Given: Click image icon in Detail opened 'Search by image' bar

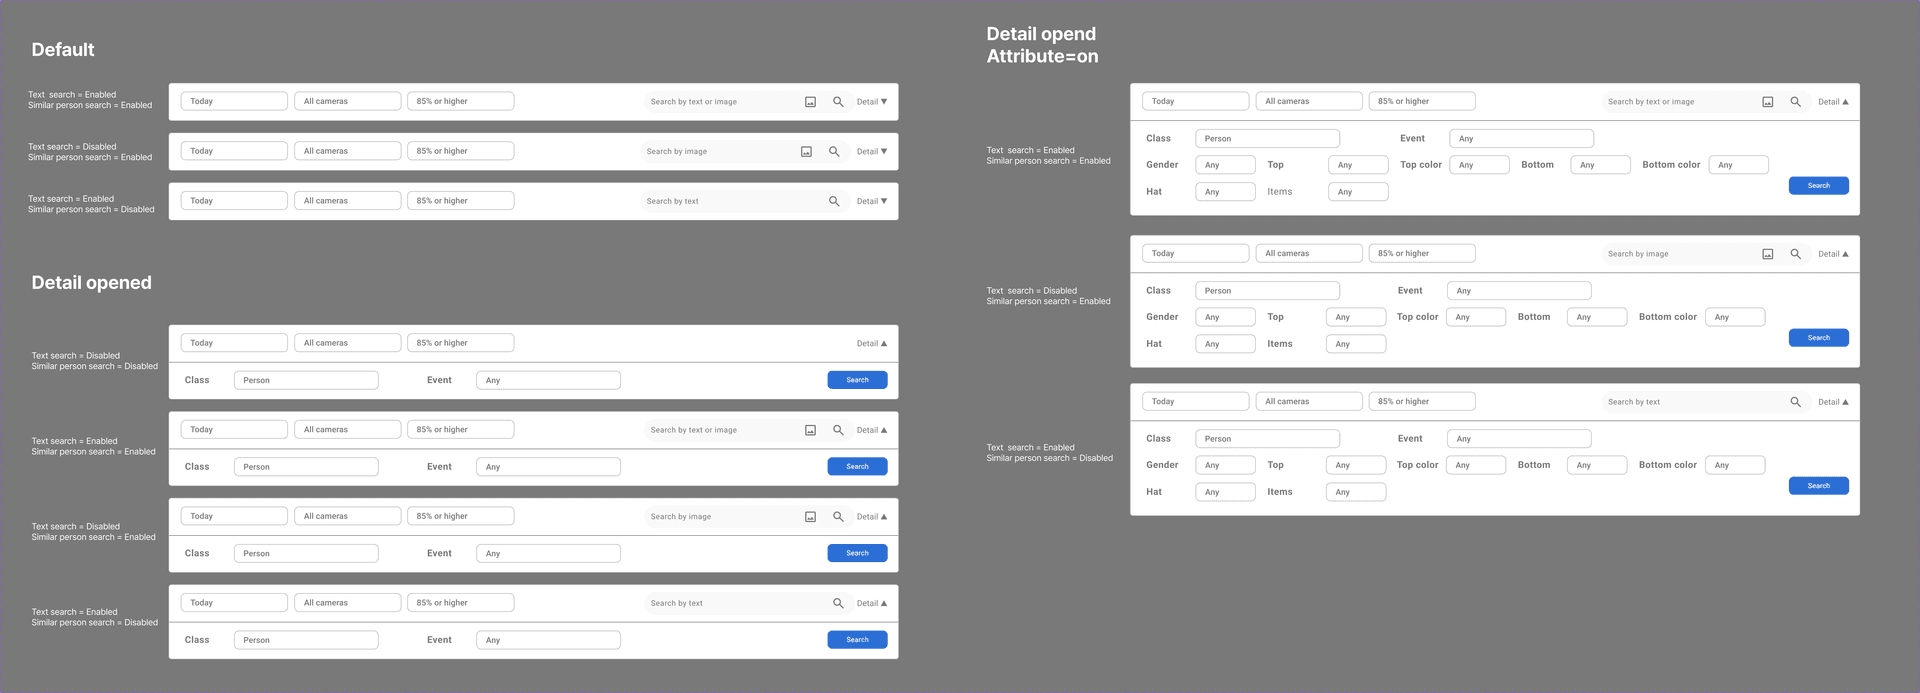Looking at the screenshot, I should pyautogui.click(x=810, y=517).
